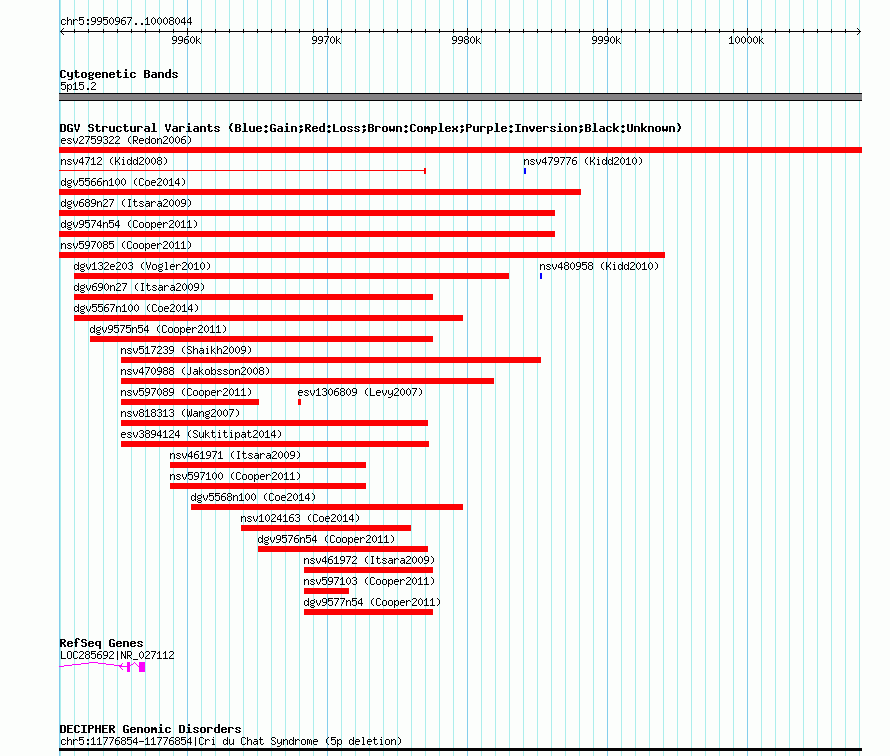Click nsv480958 (Kidd2010) label
This screenshot has height=756, width=890.
coord(599,266)
